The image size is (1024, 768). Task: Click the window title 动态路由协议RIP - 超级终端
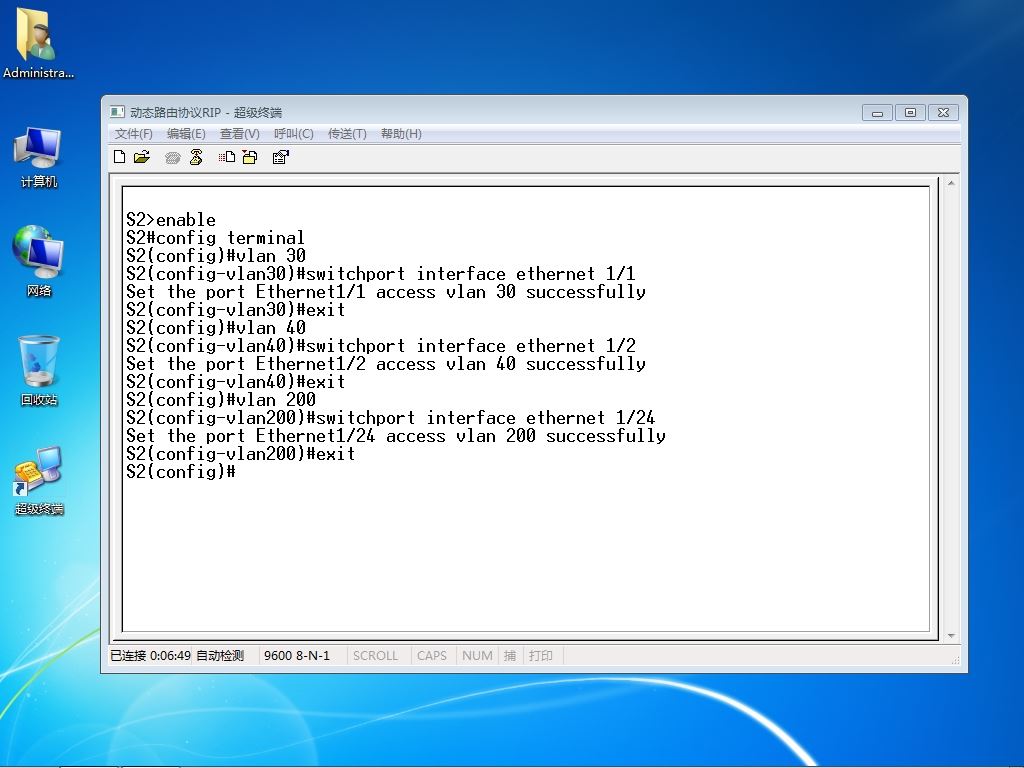206,112
